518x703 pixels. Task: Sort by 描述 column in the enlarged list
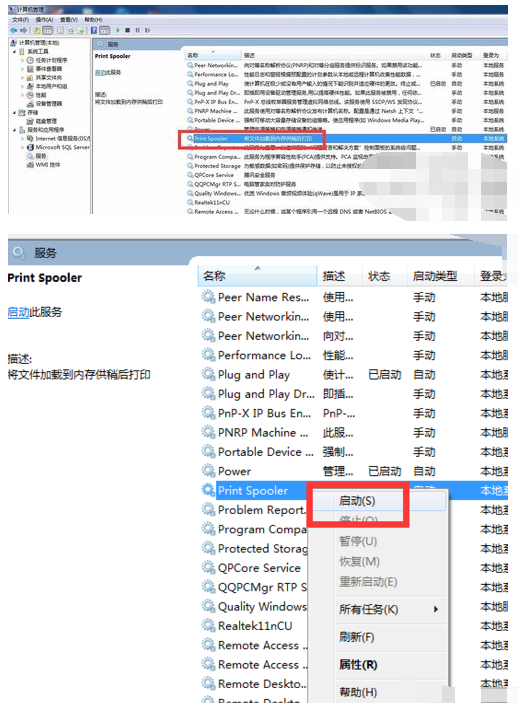[339, 276]
